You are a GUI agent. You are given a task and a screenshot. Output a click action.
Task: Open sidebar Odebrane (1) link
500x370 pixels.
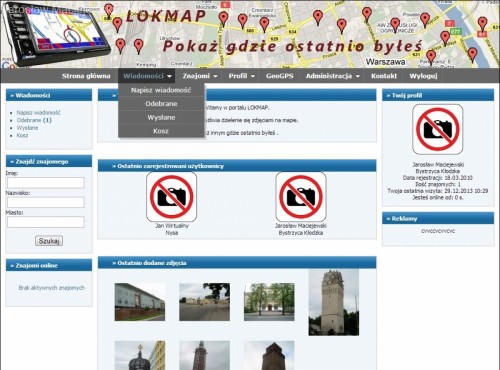[x=34, y=120]
